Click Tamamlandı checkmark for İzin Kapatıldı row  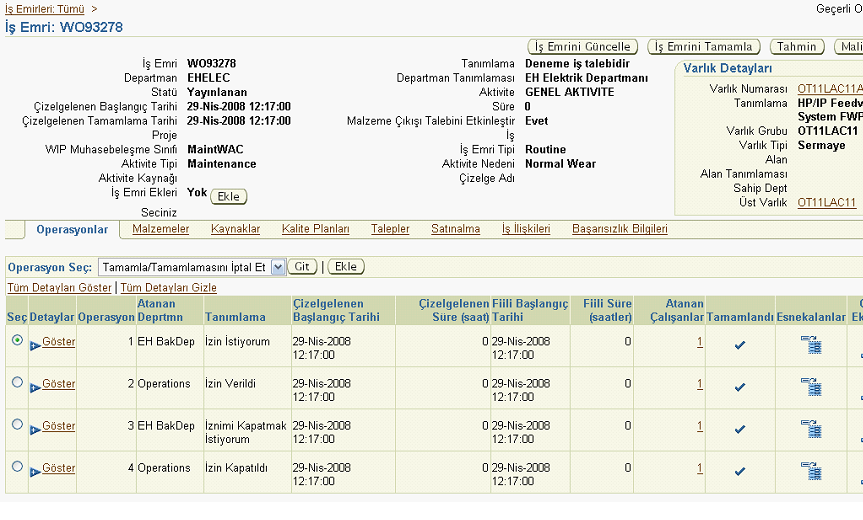(740, 471)
